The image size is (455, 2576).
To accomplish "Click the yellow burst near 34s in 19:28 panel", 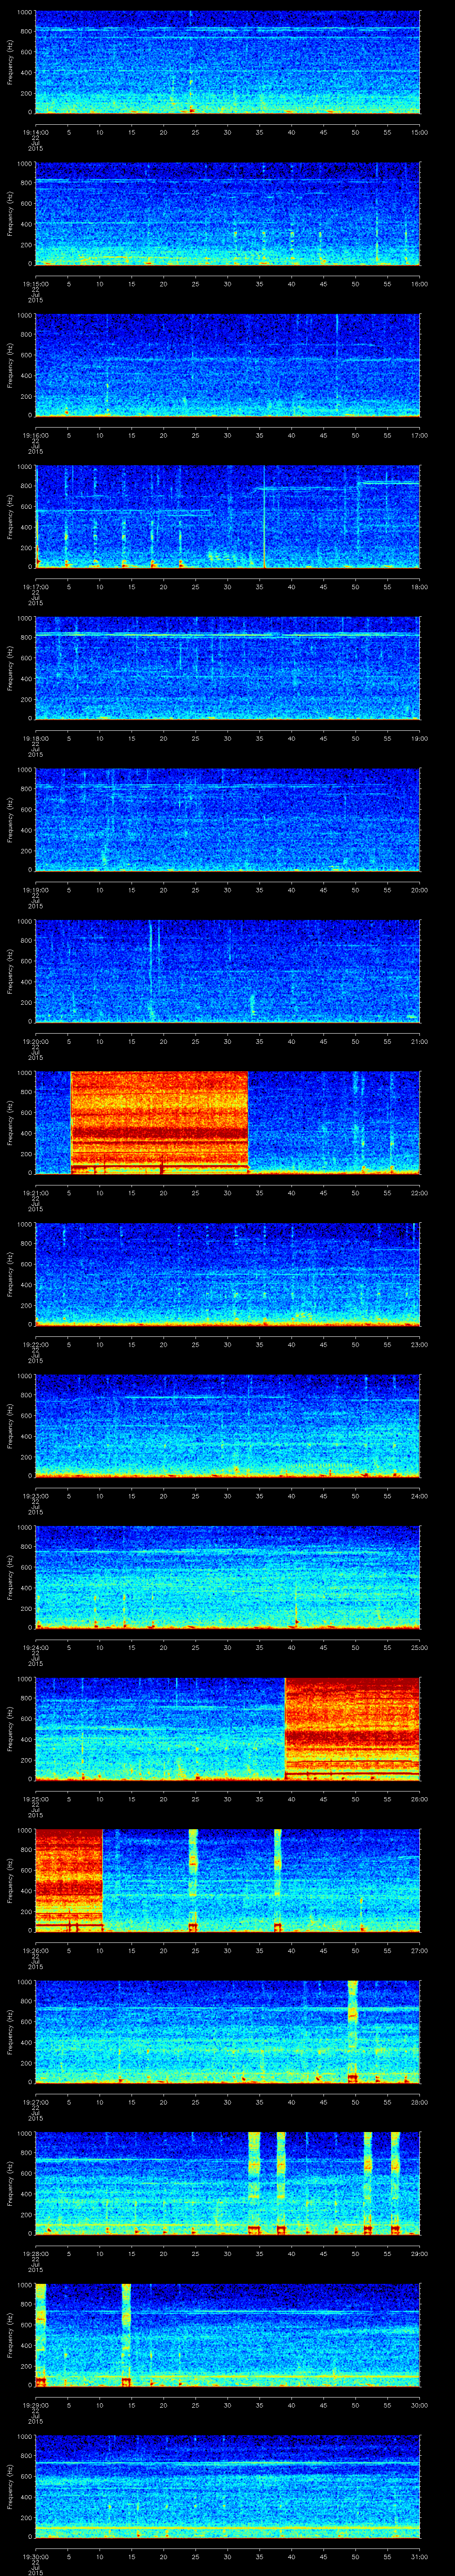I will click(x=254, y=2183).
